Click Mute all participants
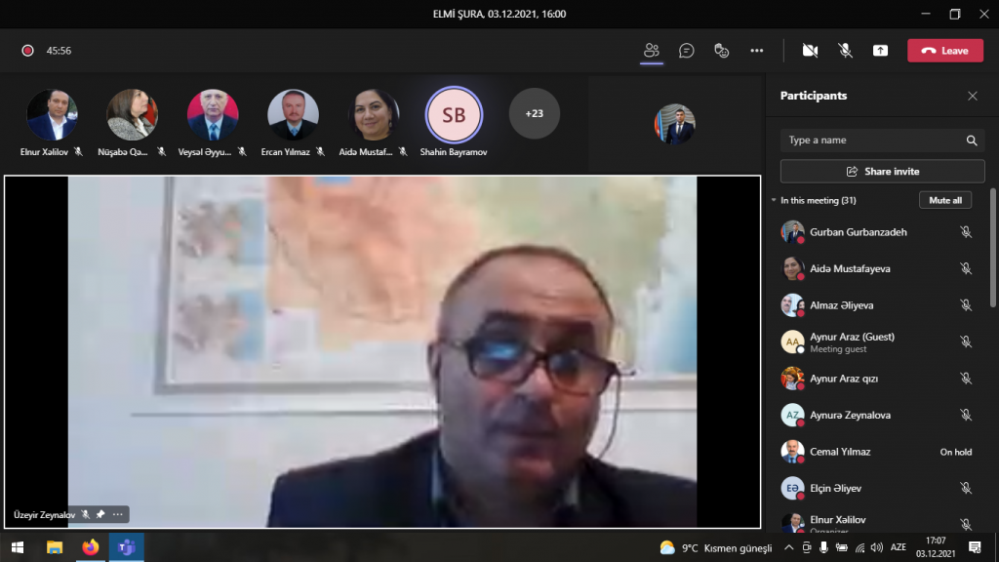1000x562 pixels. tap(945, 200)
